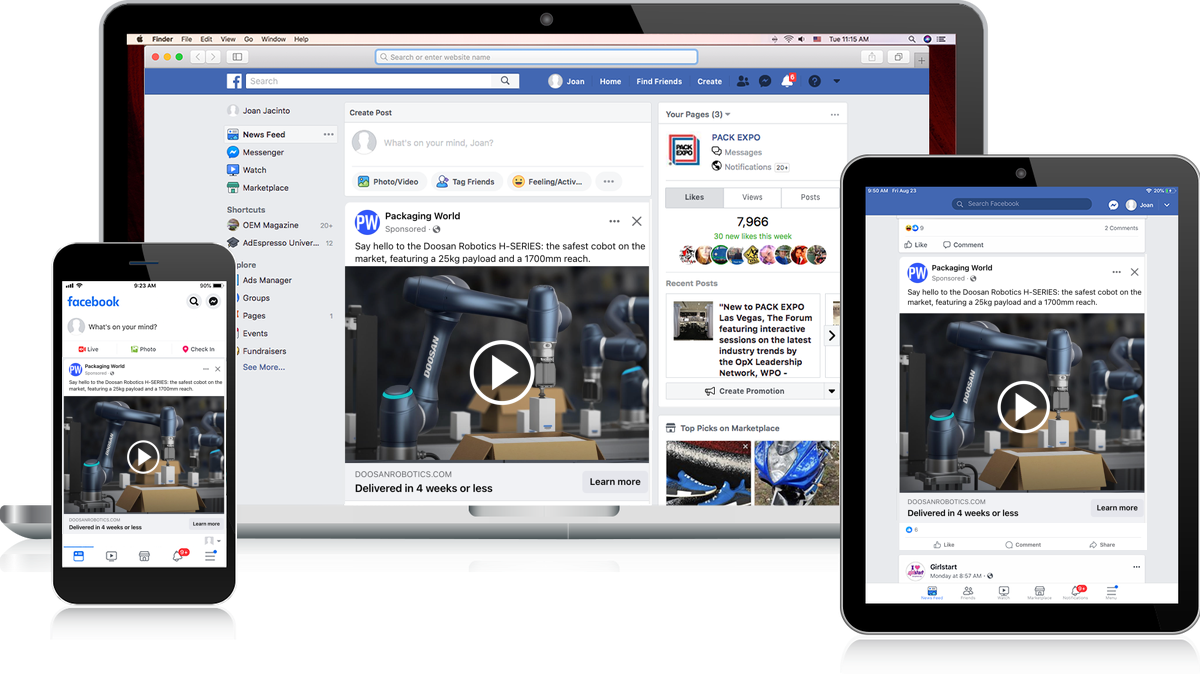
Task: Click the search magnifier in laptop Facebook bar
Action: pos(503,81)
